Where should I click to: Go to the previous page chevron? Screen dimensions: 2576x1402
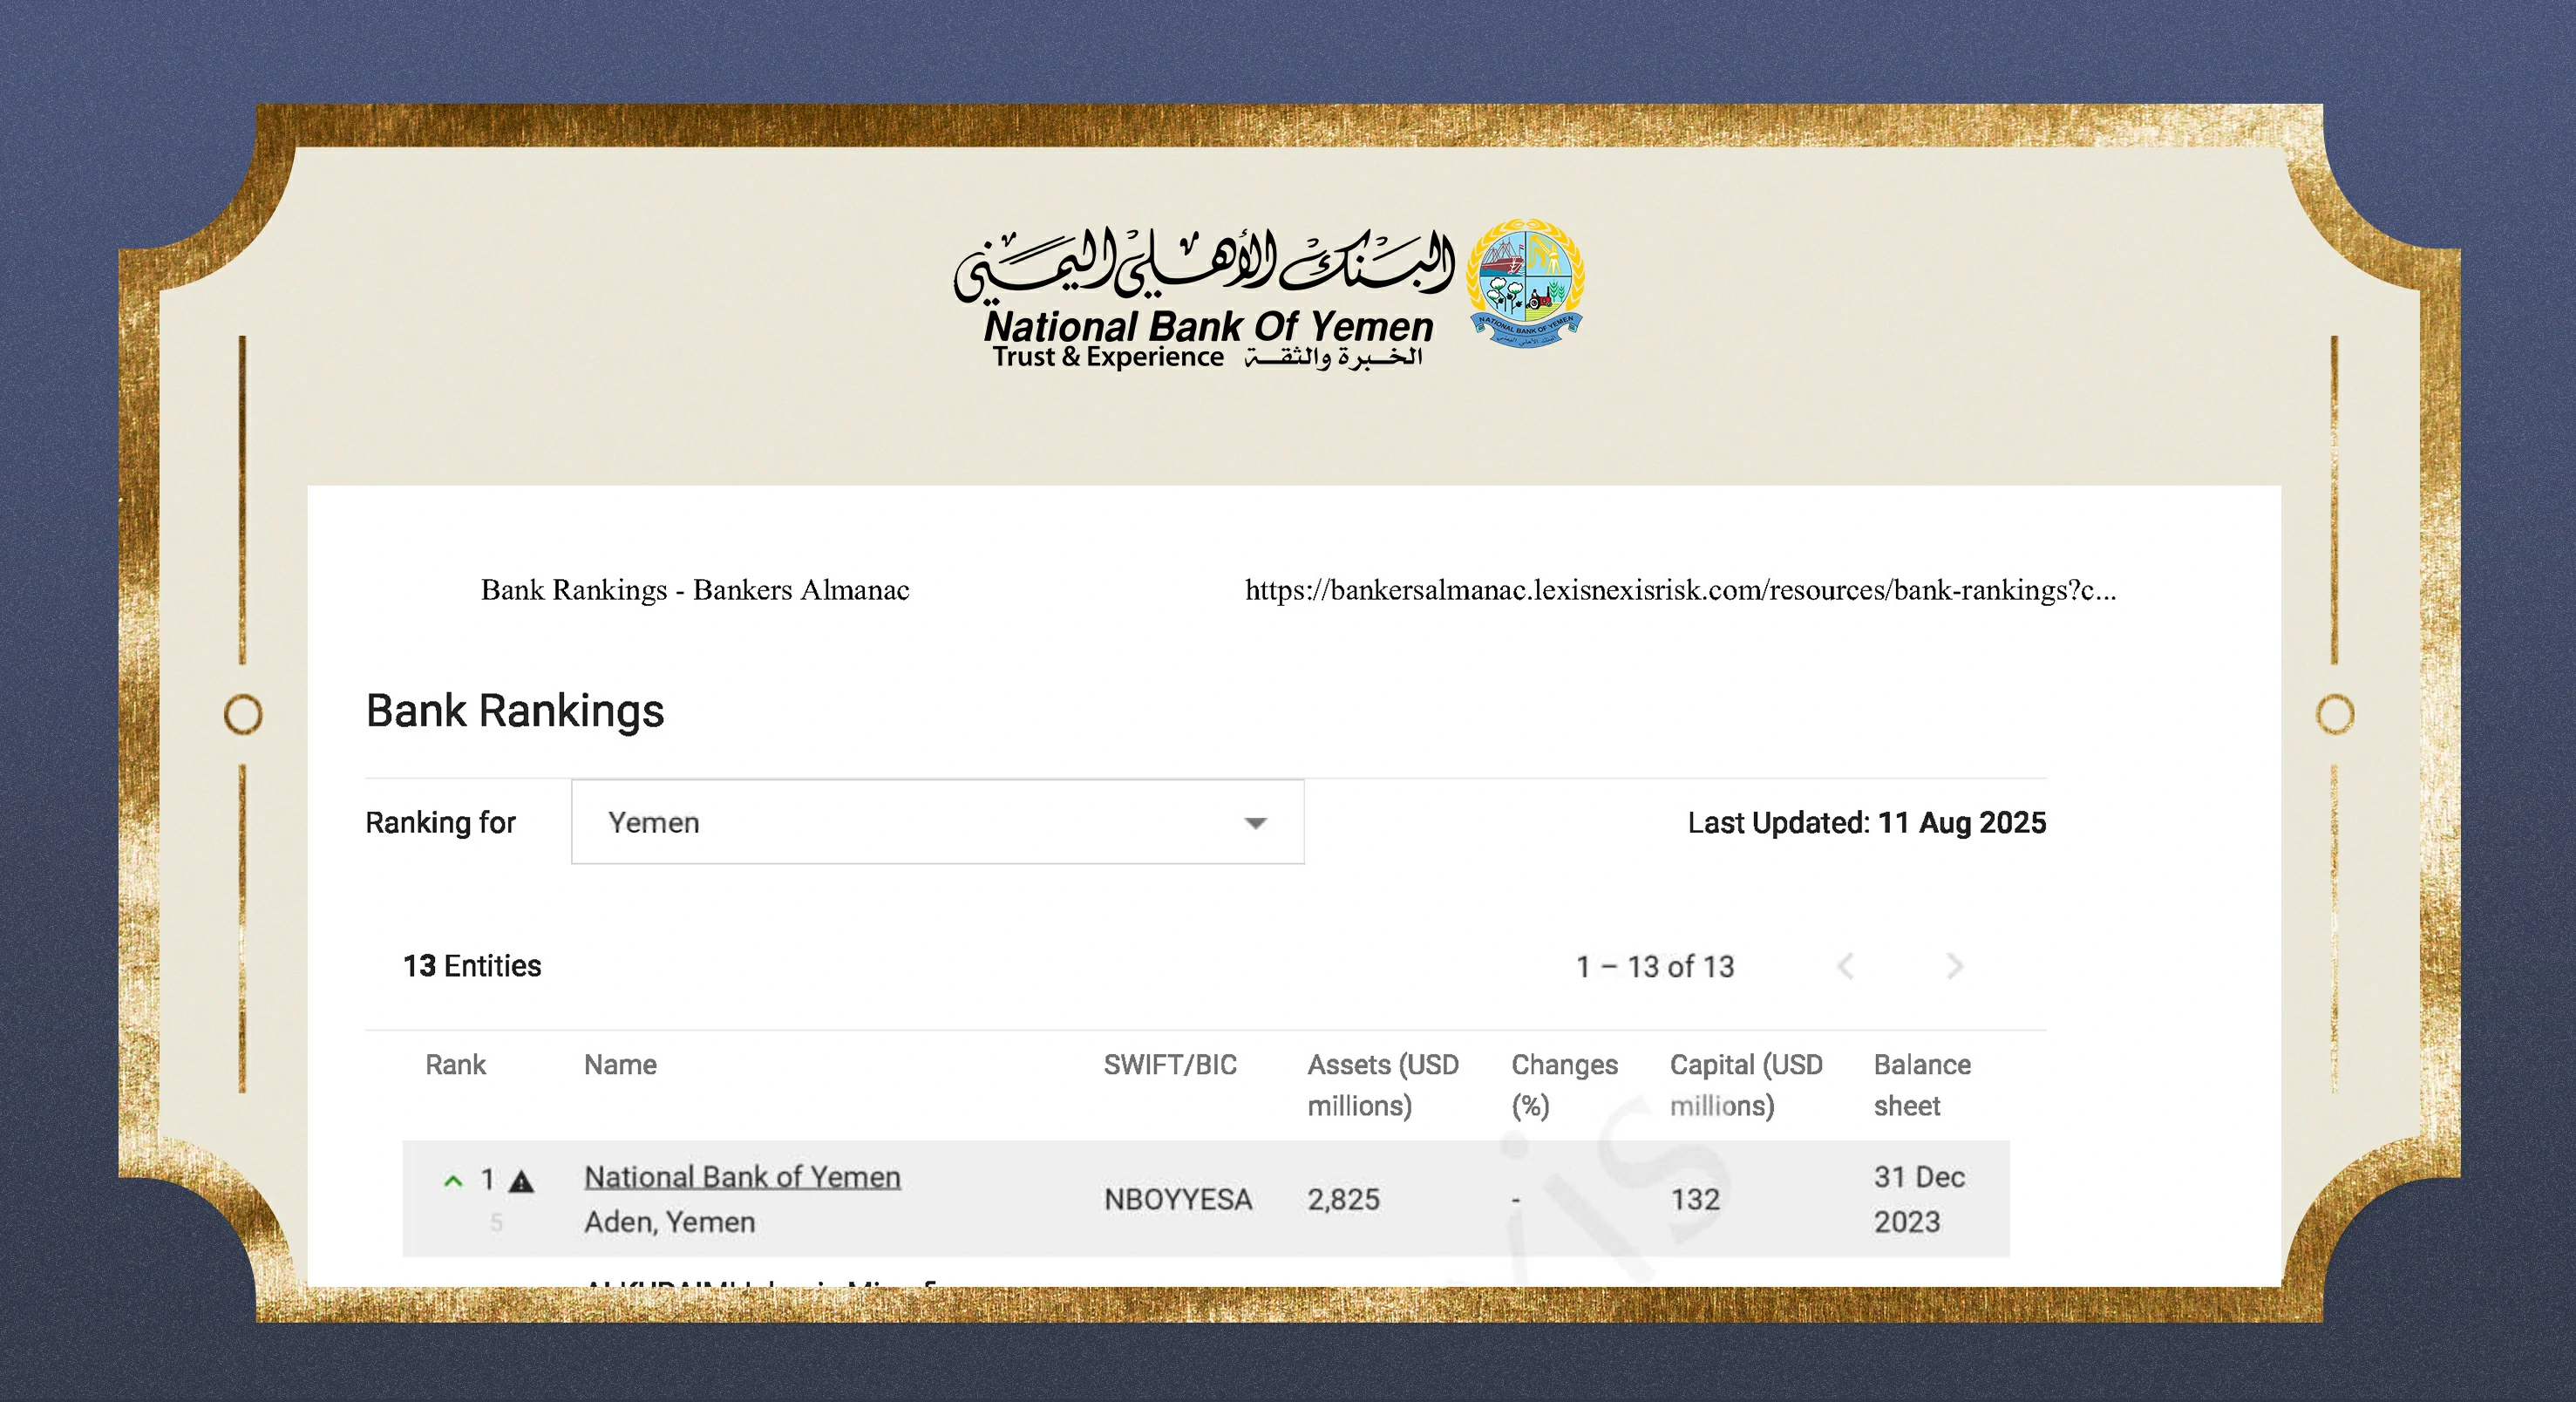[x=1846, y=966]
